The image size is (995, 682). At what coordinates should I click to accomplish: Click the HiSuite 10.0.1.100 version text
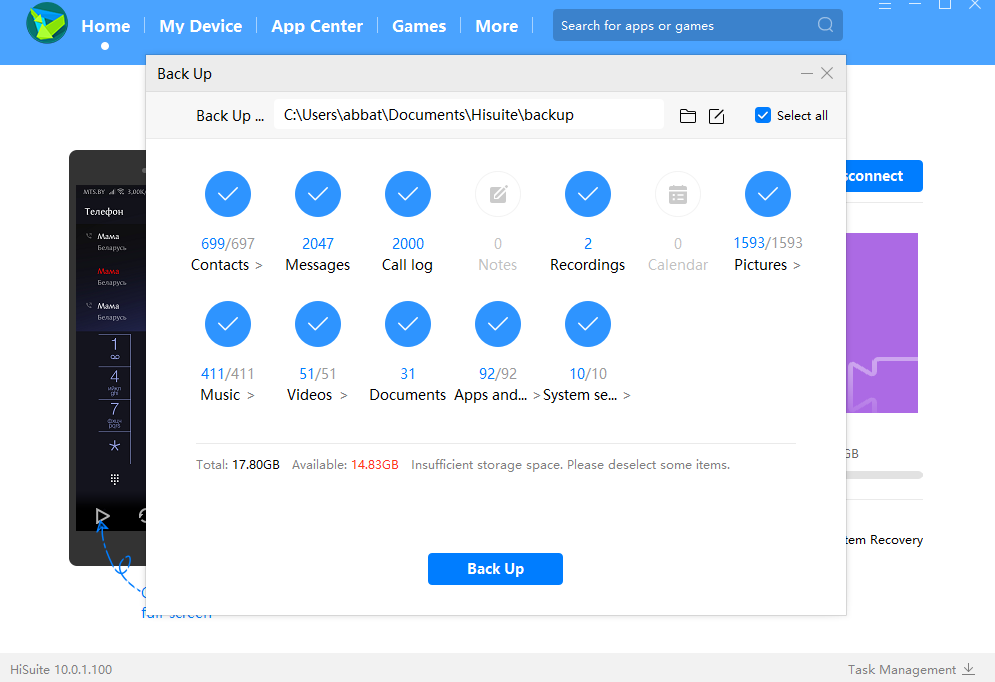[61, 669]
